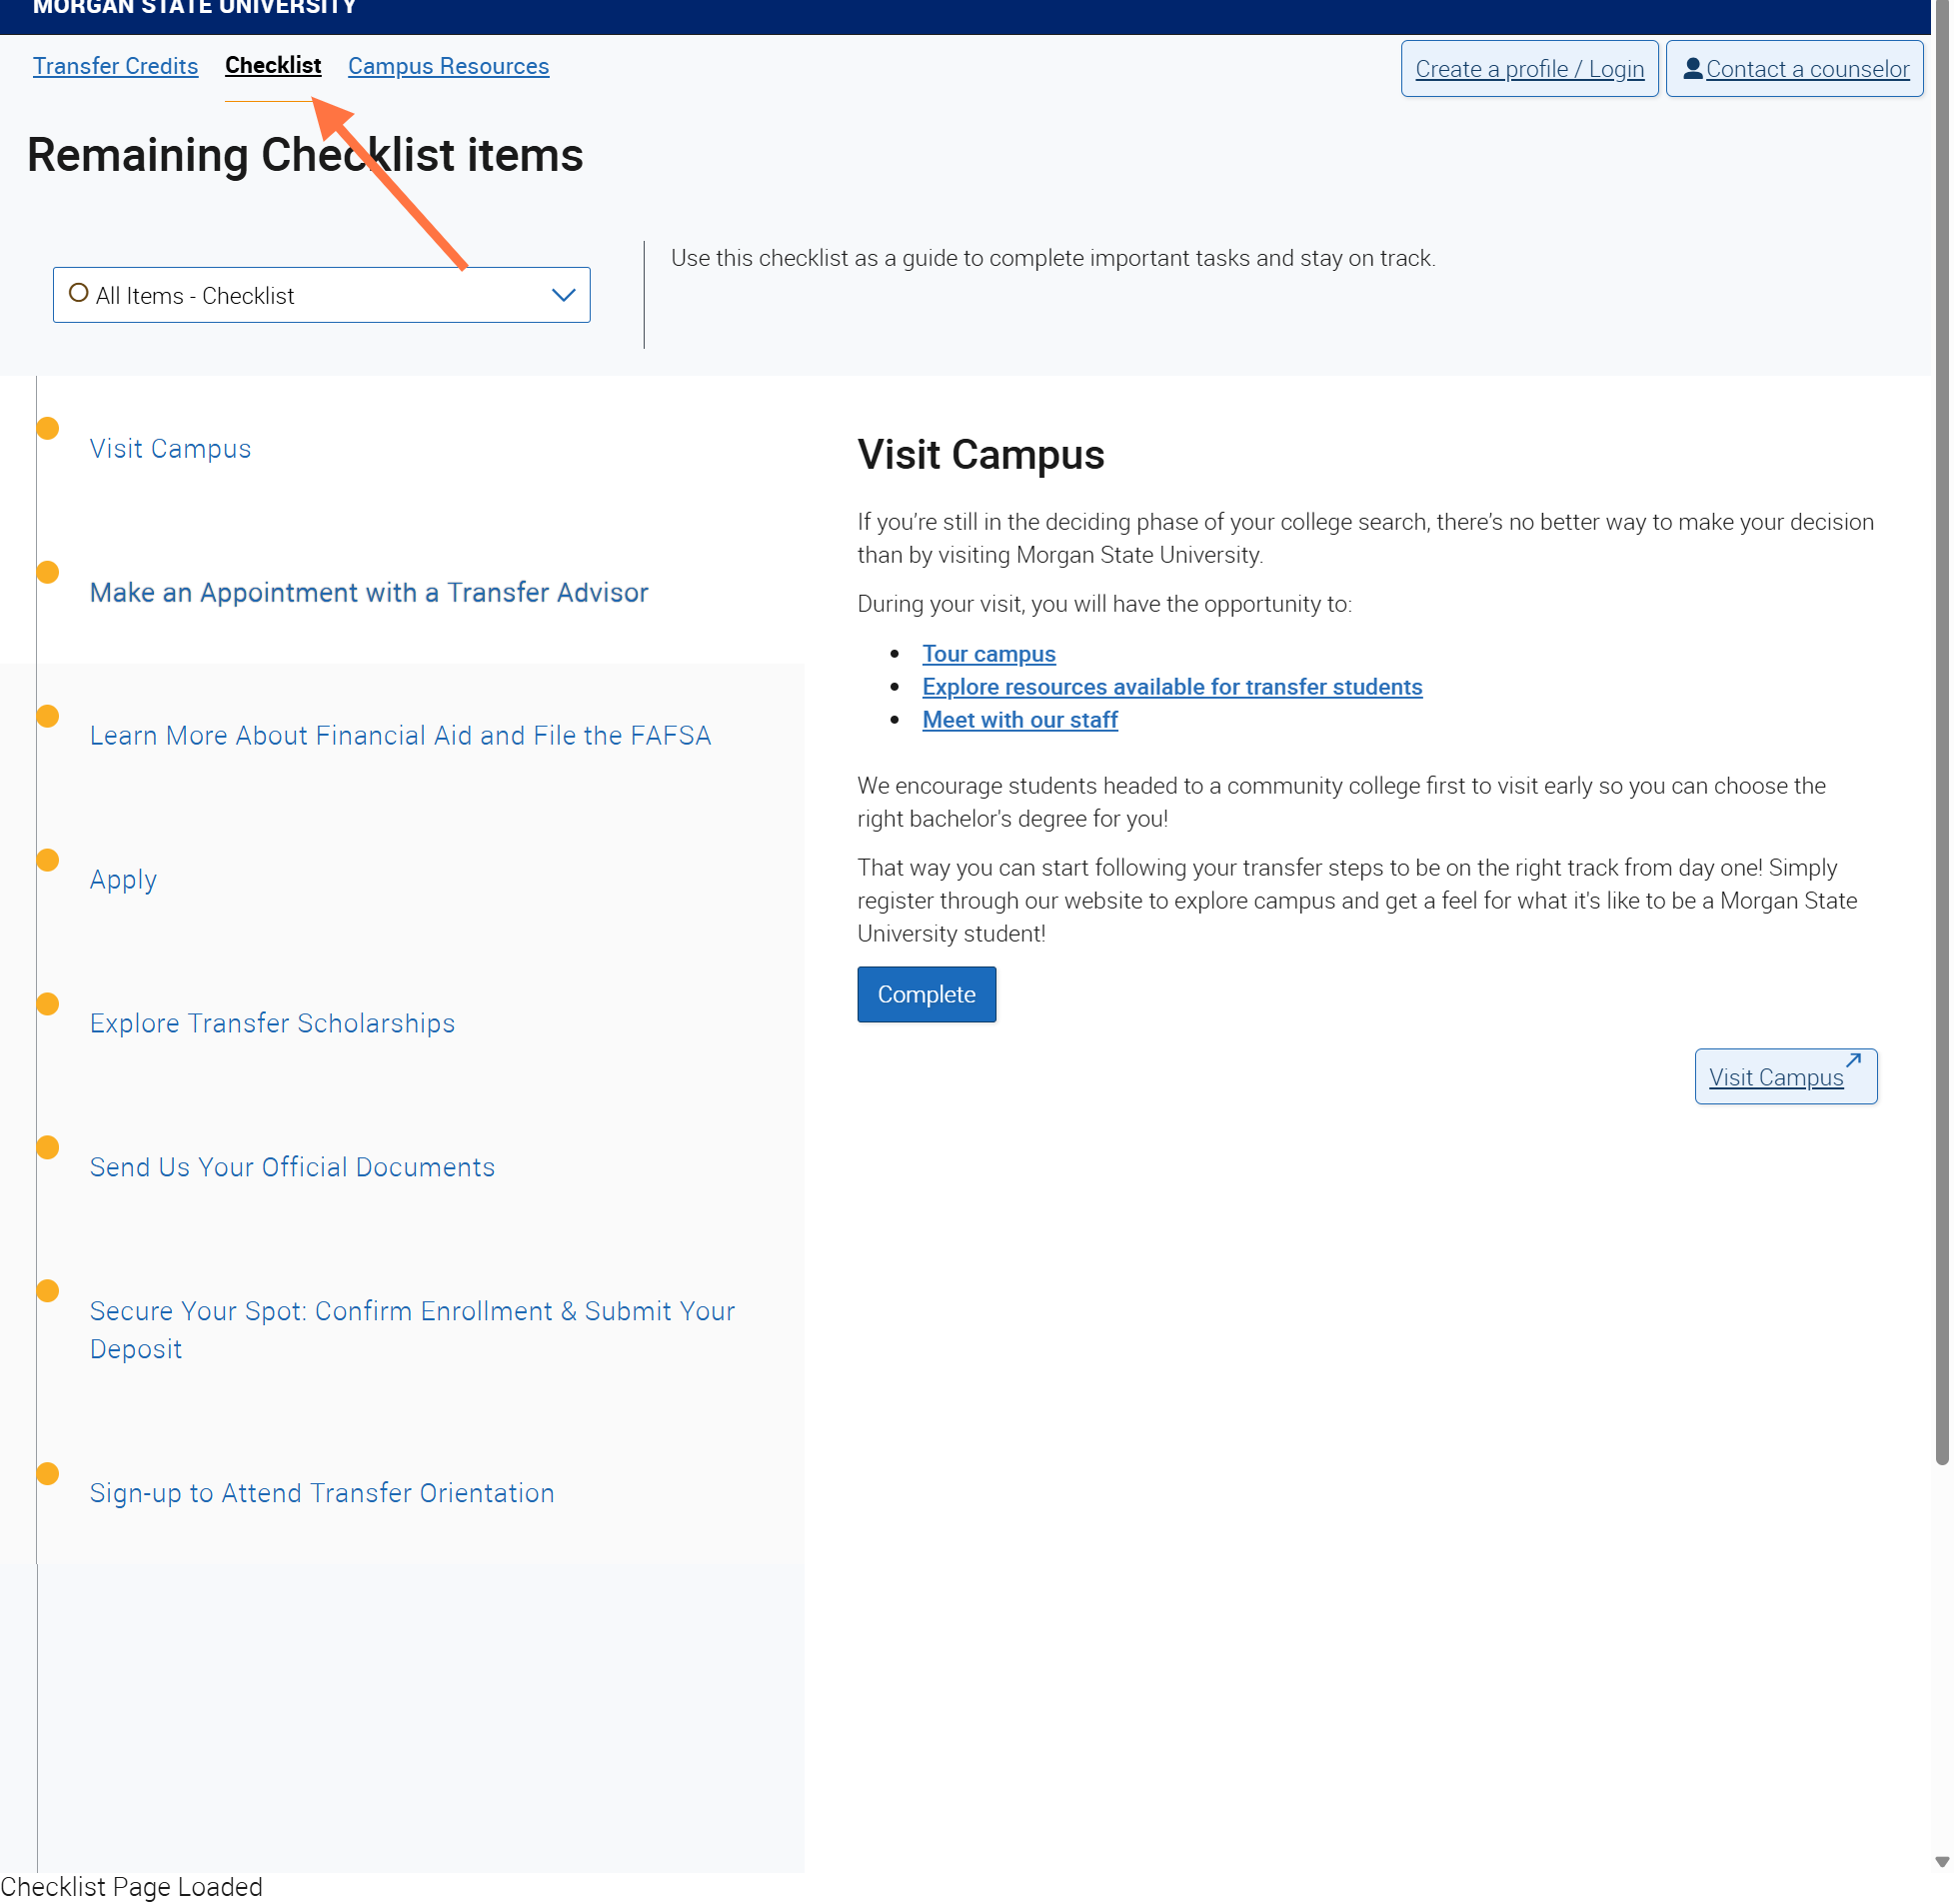Screen dimensions: 1954x1904
Task: Click the Remaining Checklist items heading
Action: pos(305,155)
